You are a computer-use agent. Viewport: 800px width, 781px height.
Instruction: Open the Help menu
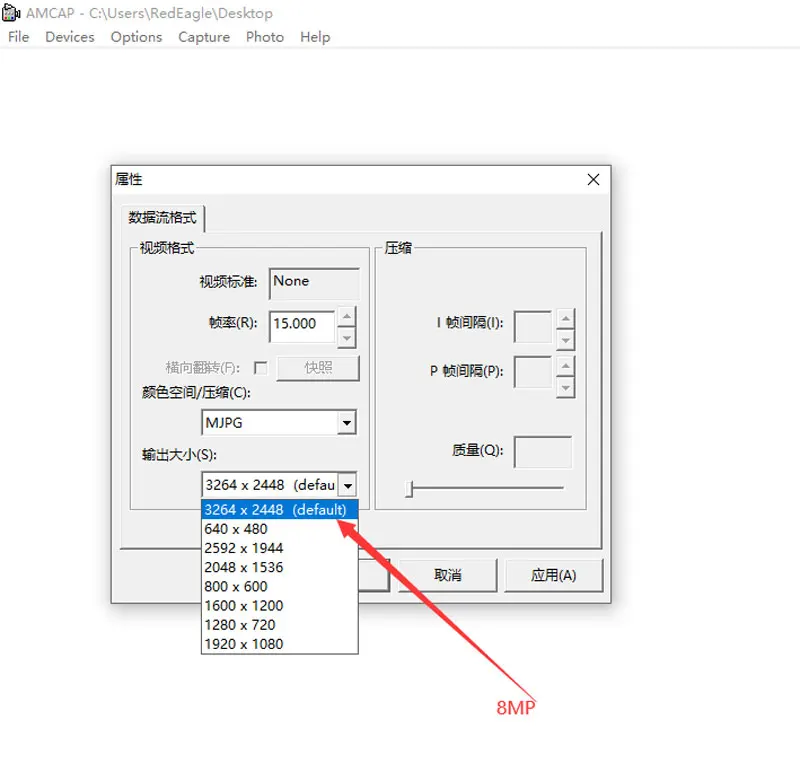coord(315,37)
